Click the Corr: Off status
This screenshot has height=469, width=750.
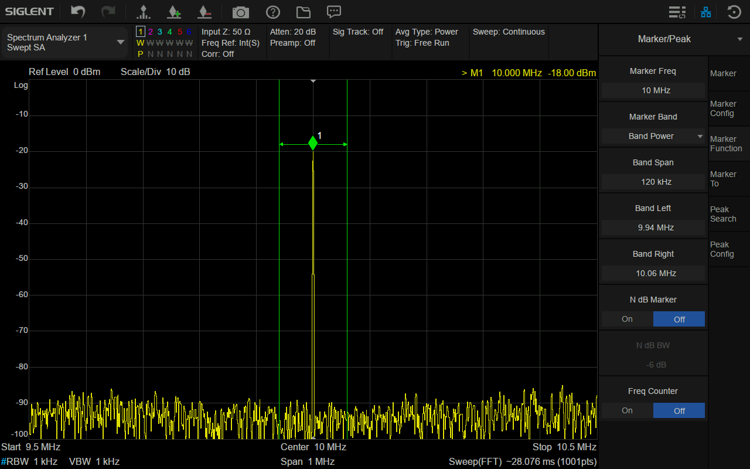[218, 54]
